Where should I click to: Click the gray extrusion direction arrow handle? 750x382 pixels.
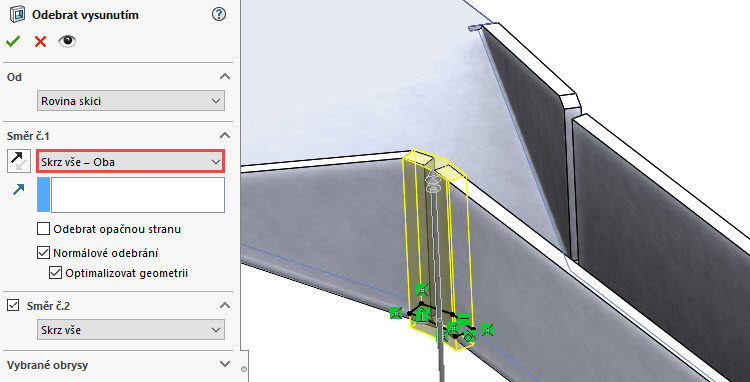[433, 183]
